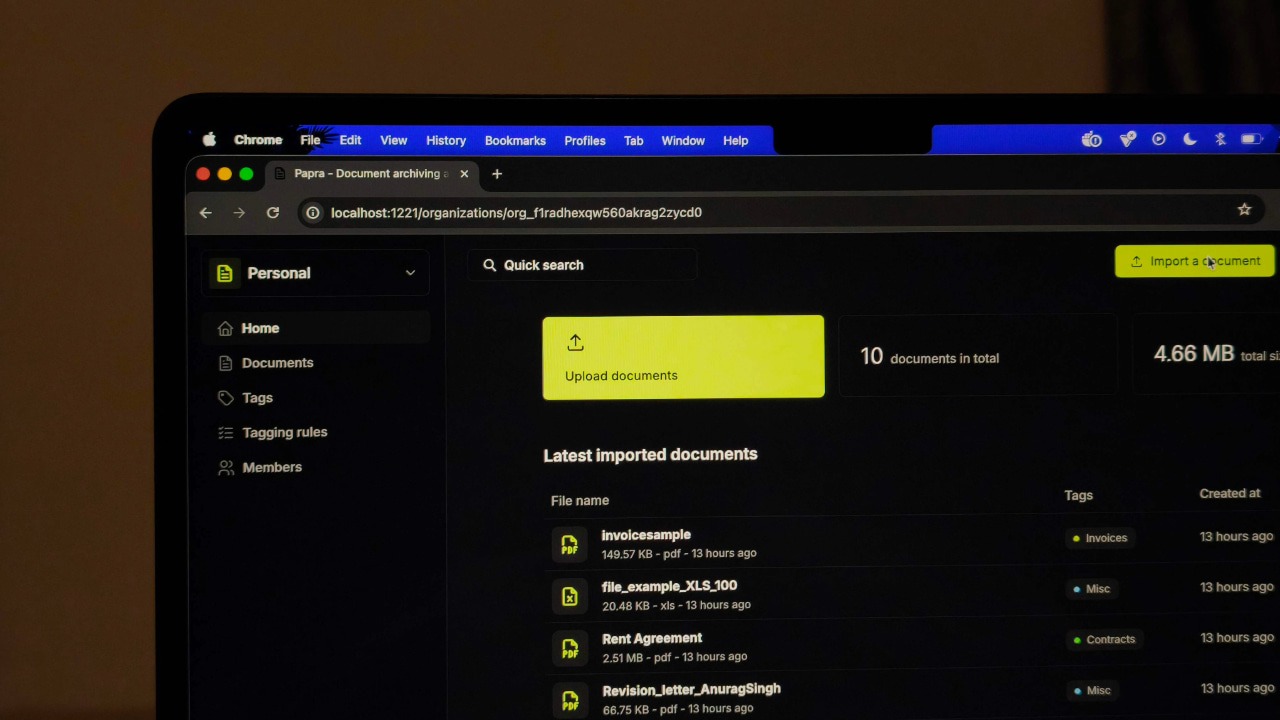Expand the Personal organization dropdown
1280x720 pixels.
(410, 272)
